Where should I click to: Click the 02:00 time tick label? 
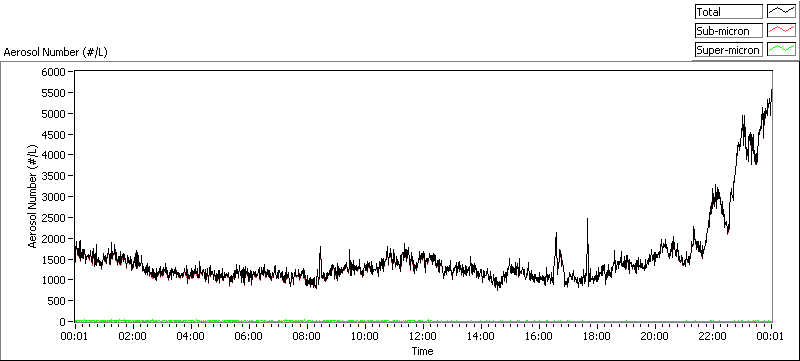tap(133, 337)
